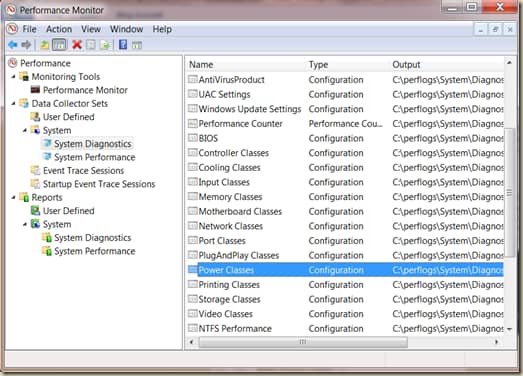Click the Power Classes row icon
Viewport: 523px width, 376px height.
[x=192, y=270]
